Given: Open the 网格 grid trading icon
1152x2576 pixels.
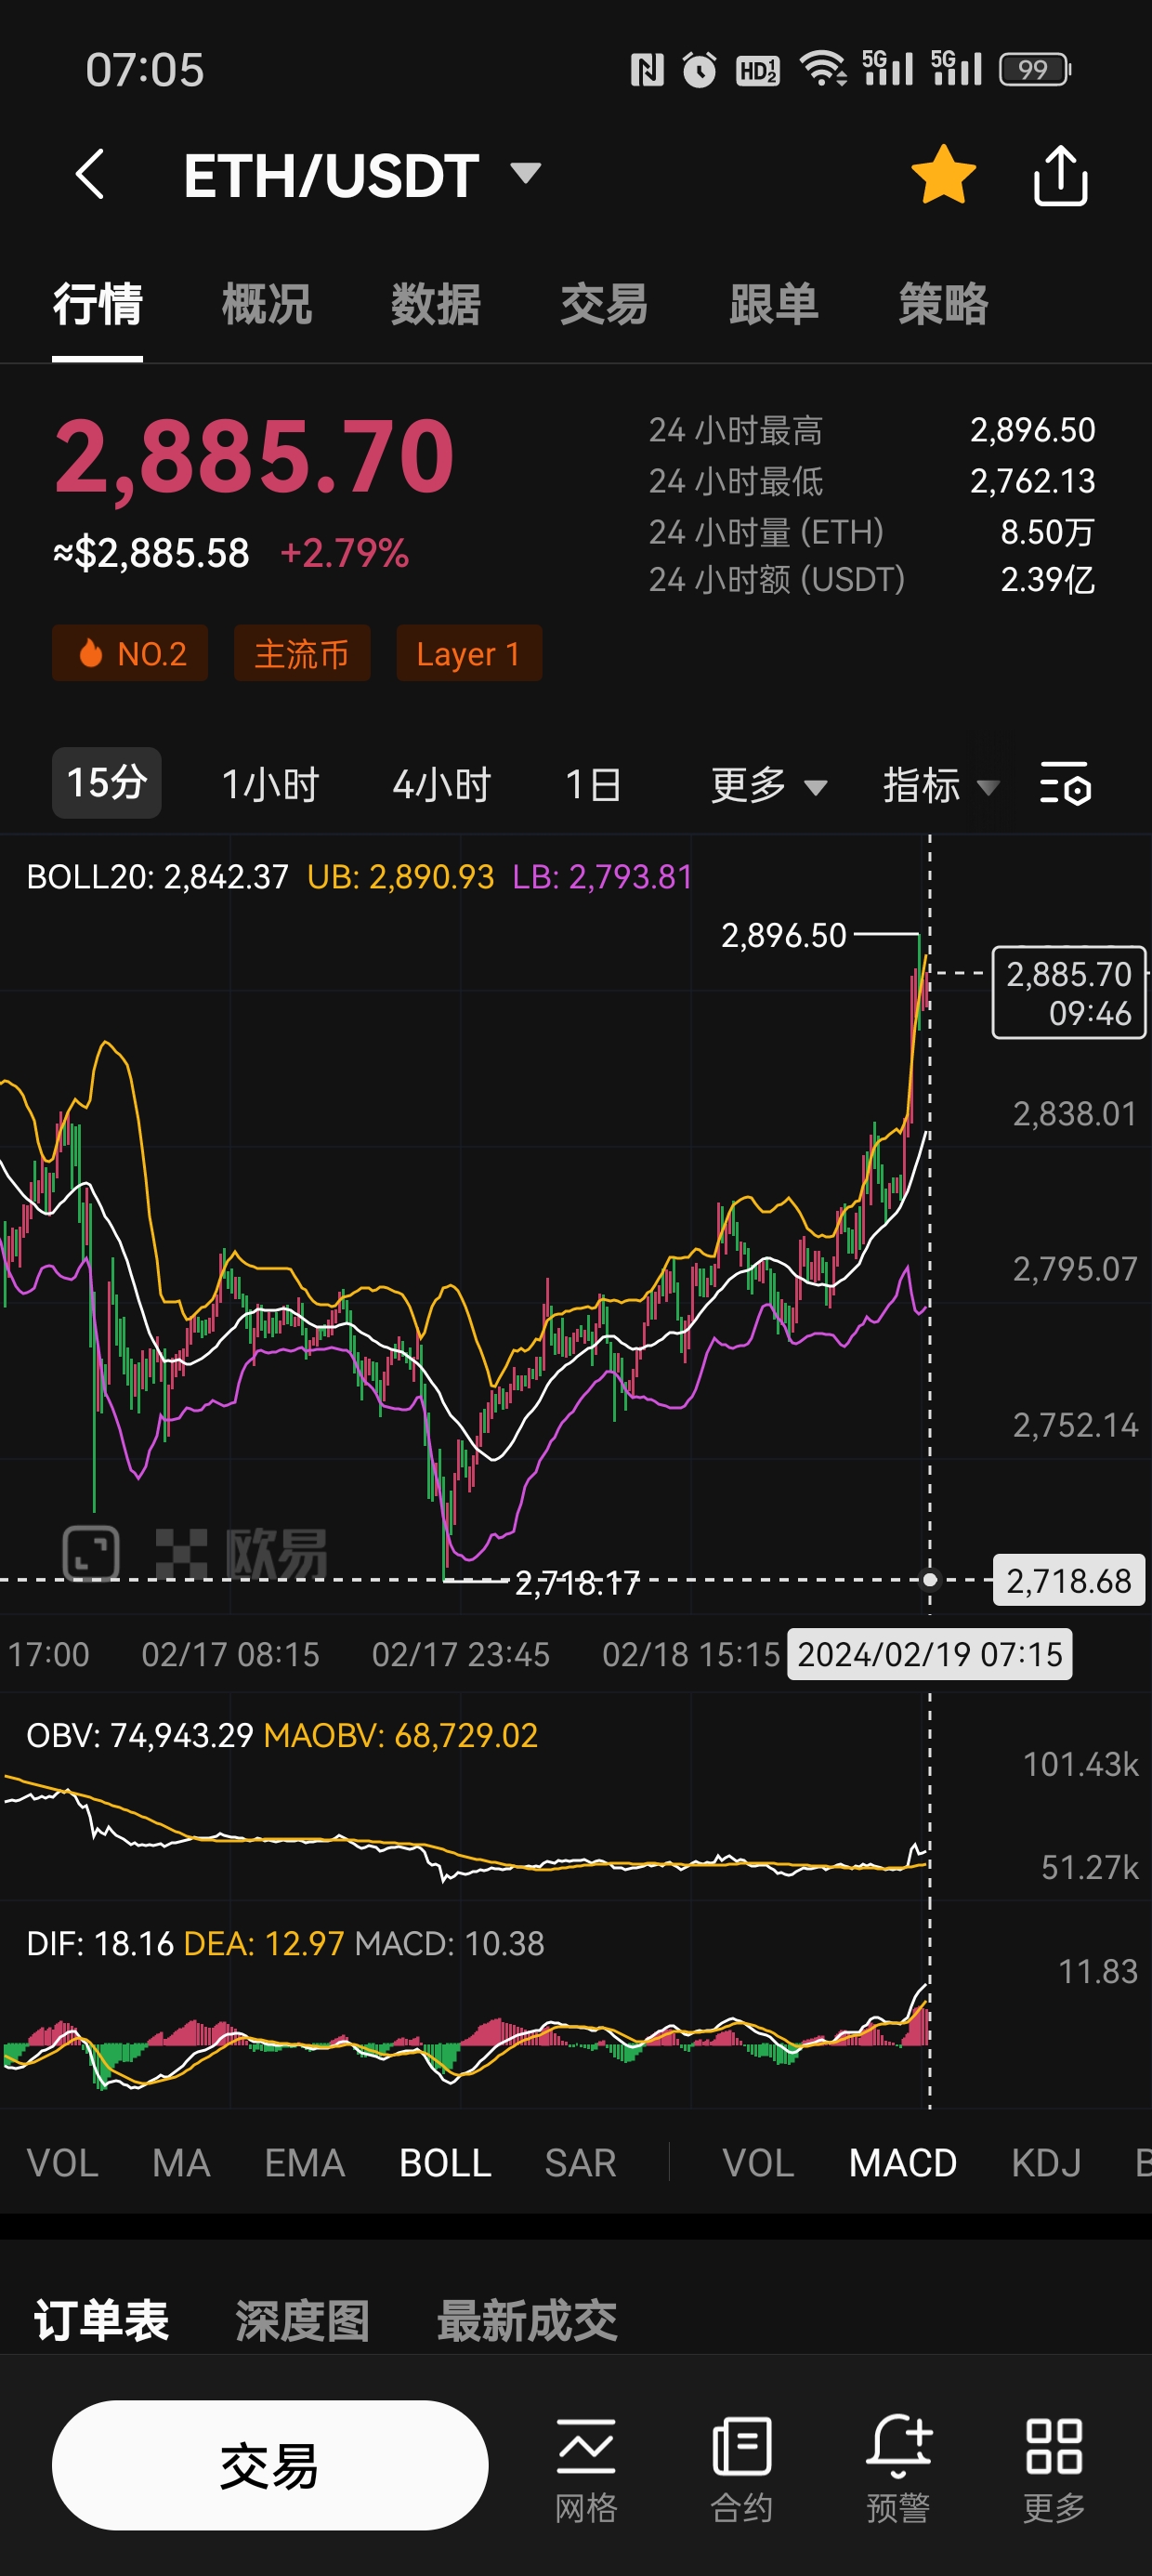Looking at the screenshot, I should pos(586,2469).
